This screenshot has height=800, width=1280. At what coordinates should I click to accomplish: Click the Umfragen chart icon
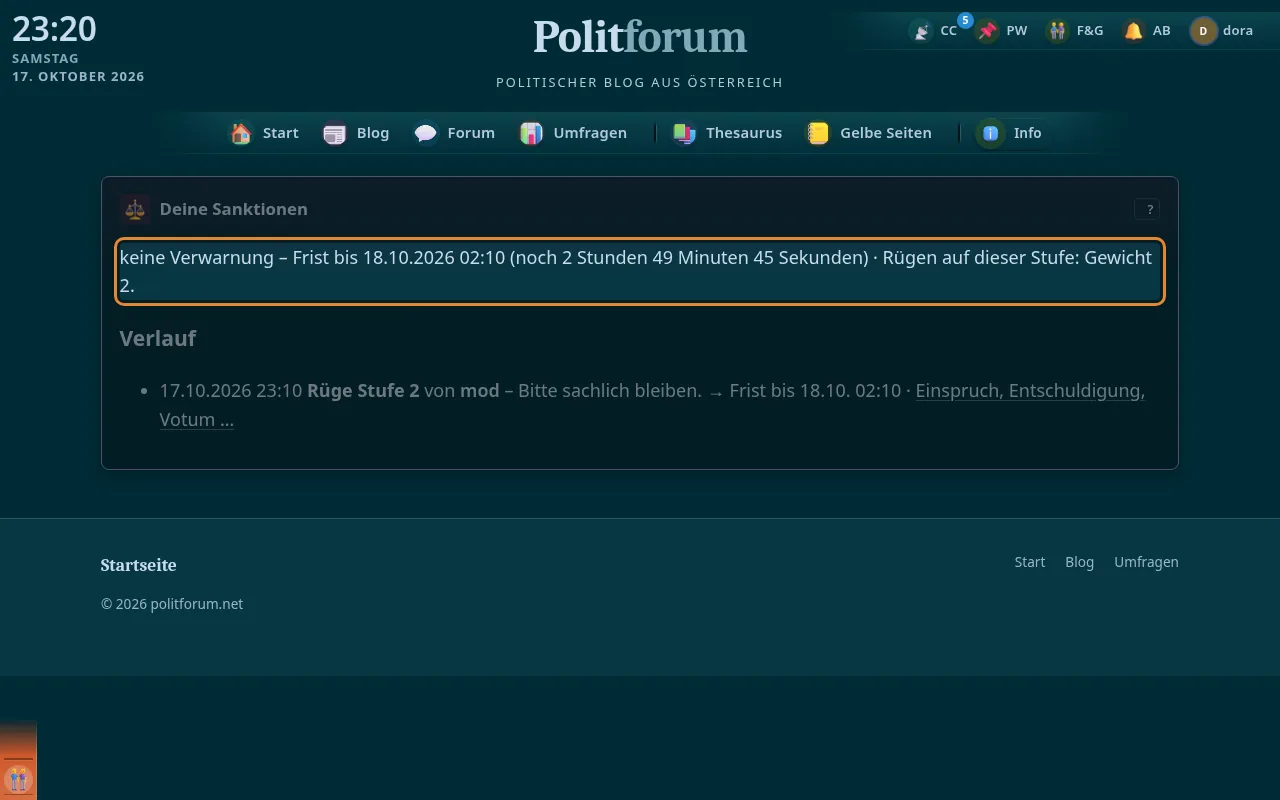coord(531,133)
